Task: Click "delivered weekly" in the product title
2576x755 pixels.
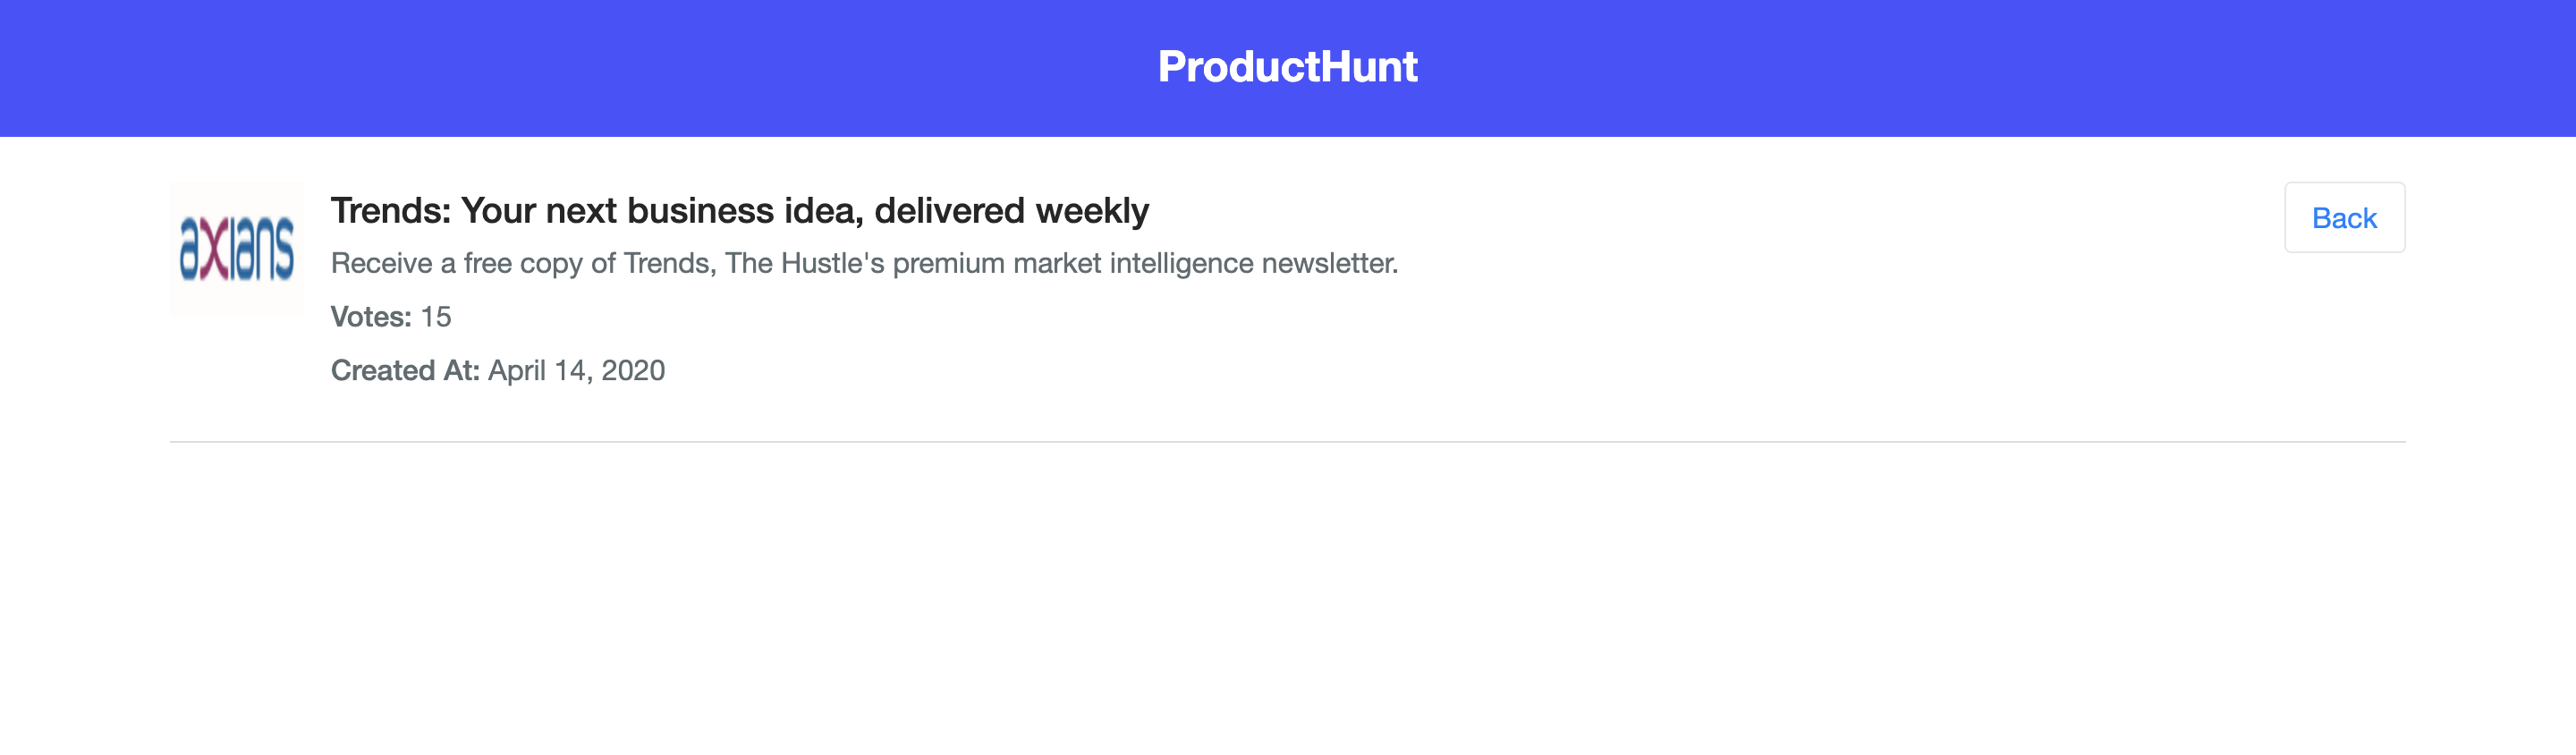Action: coord(1012,211)
